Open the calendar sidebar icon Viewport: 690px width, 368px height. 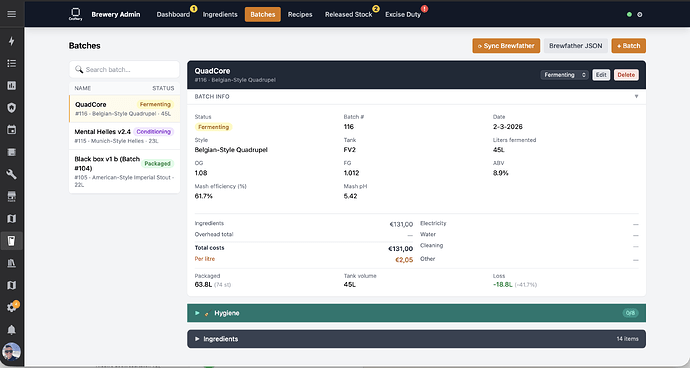tap(11, 130)
